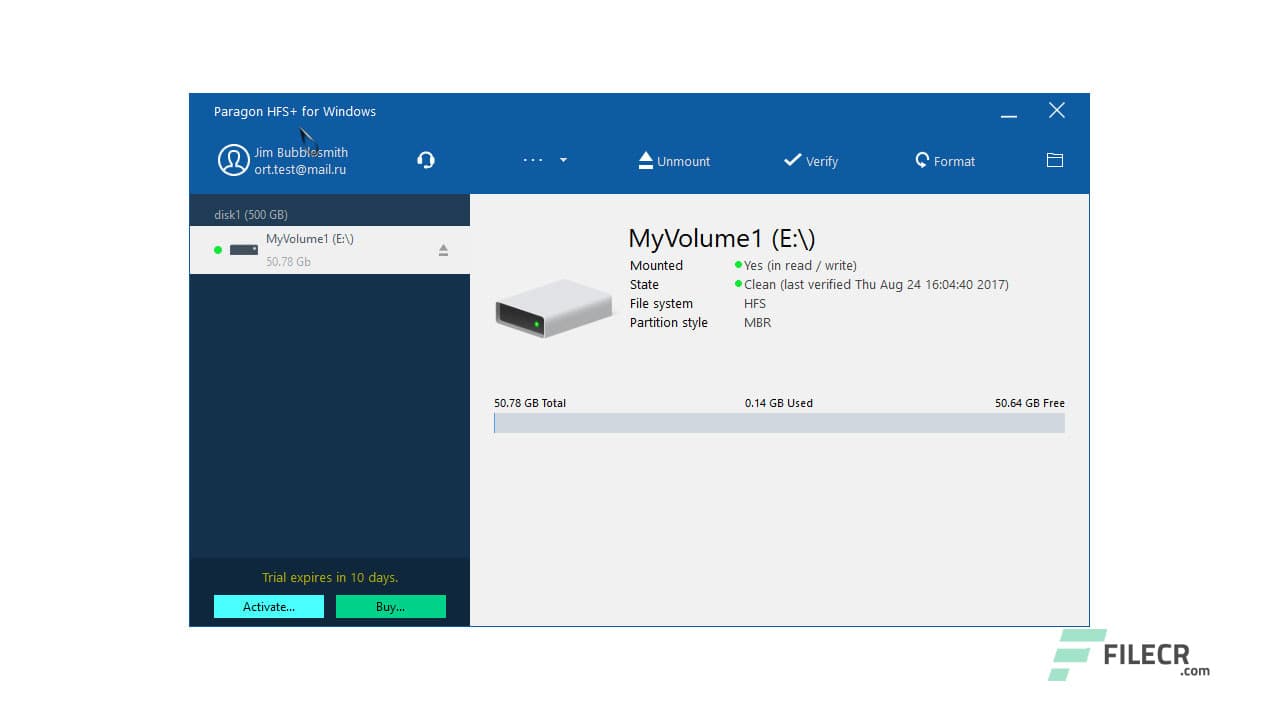Click the drive icon beside MyVolume1
The image size is (1280, 720).
point(243,250)
